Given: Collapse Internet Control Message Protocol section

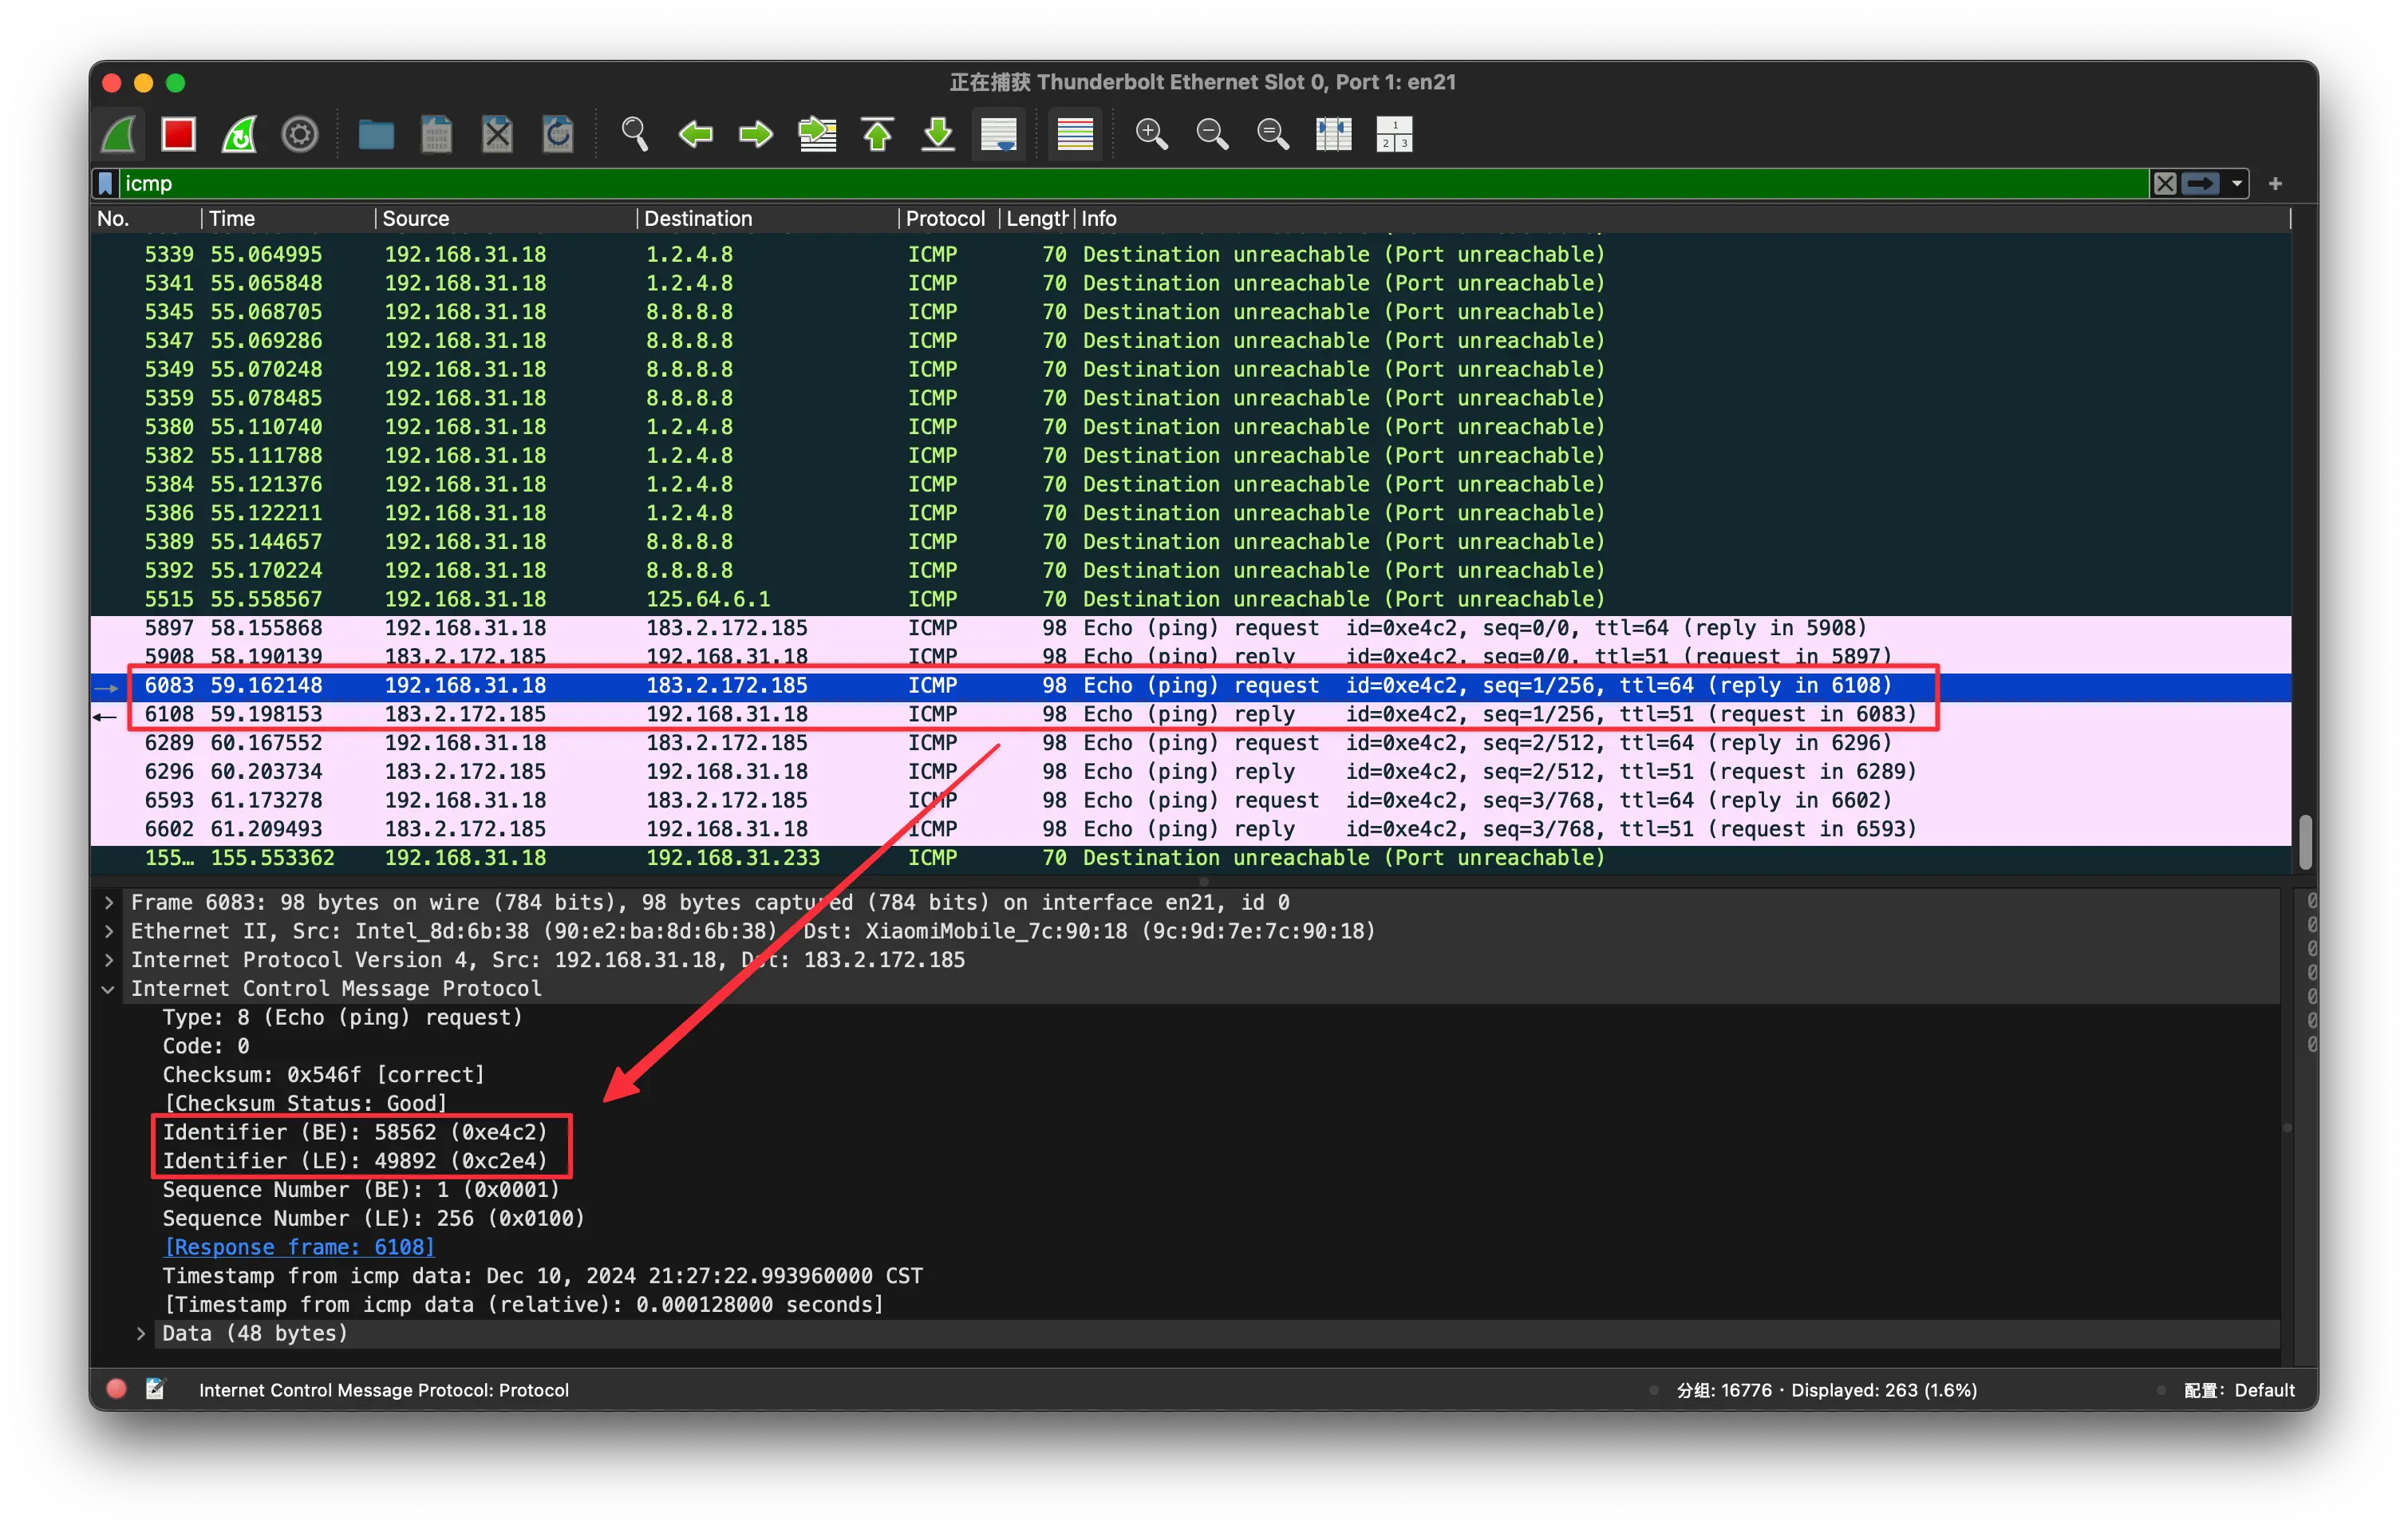Looking at the screenshot, I should pos(108,989).
